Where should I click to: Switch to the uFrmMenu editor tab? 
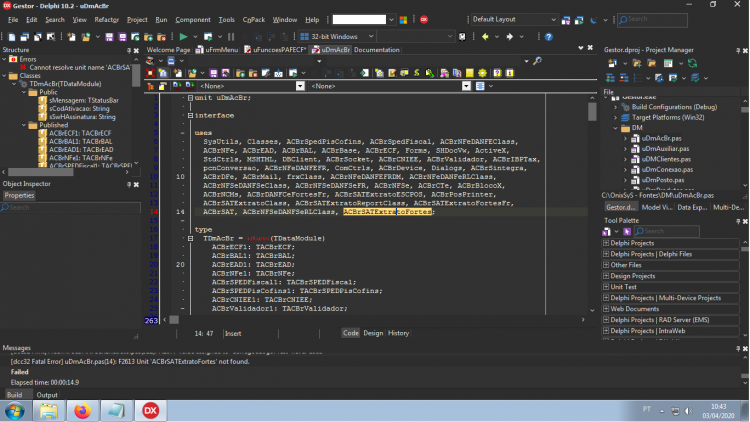217,50
